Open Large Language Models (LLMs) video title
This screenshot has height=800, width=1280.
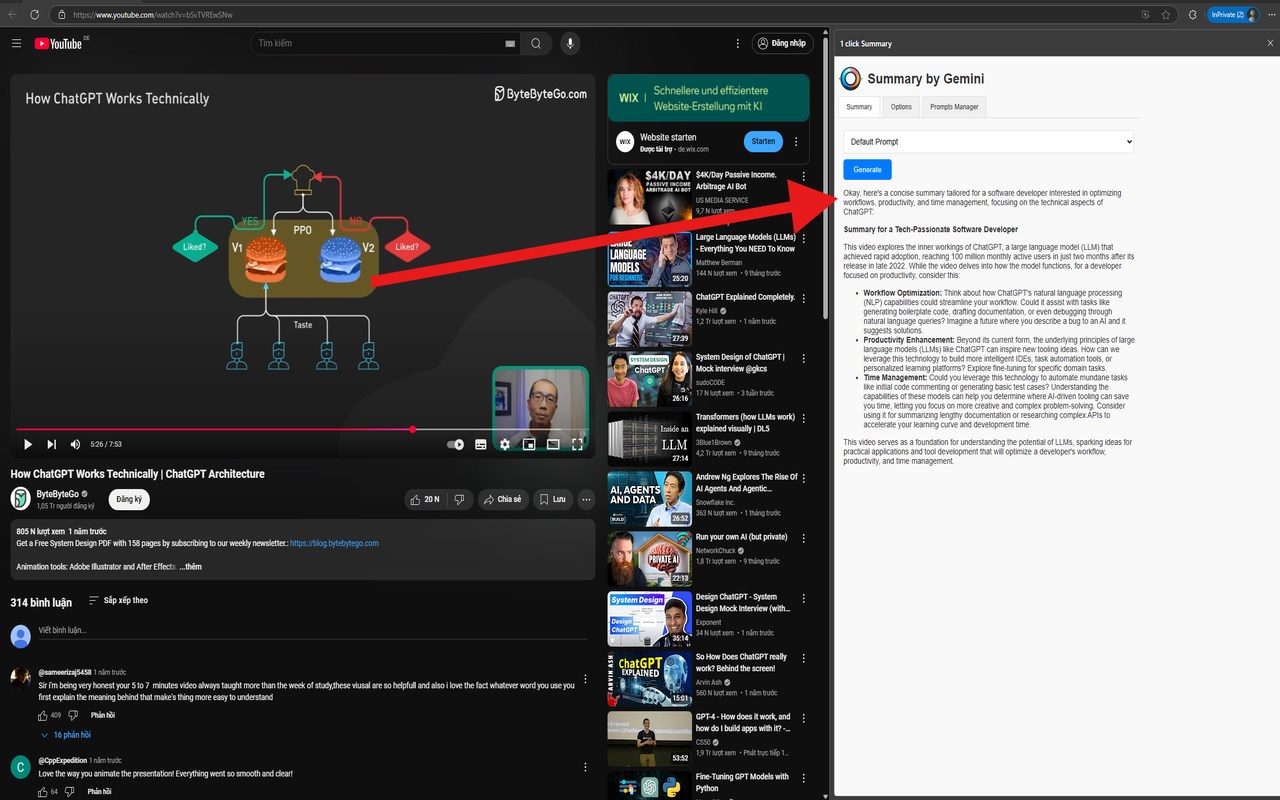pyautogui.click(x=745, y=243)
